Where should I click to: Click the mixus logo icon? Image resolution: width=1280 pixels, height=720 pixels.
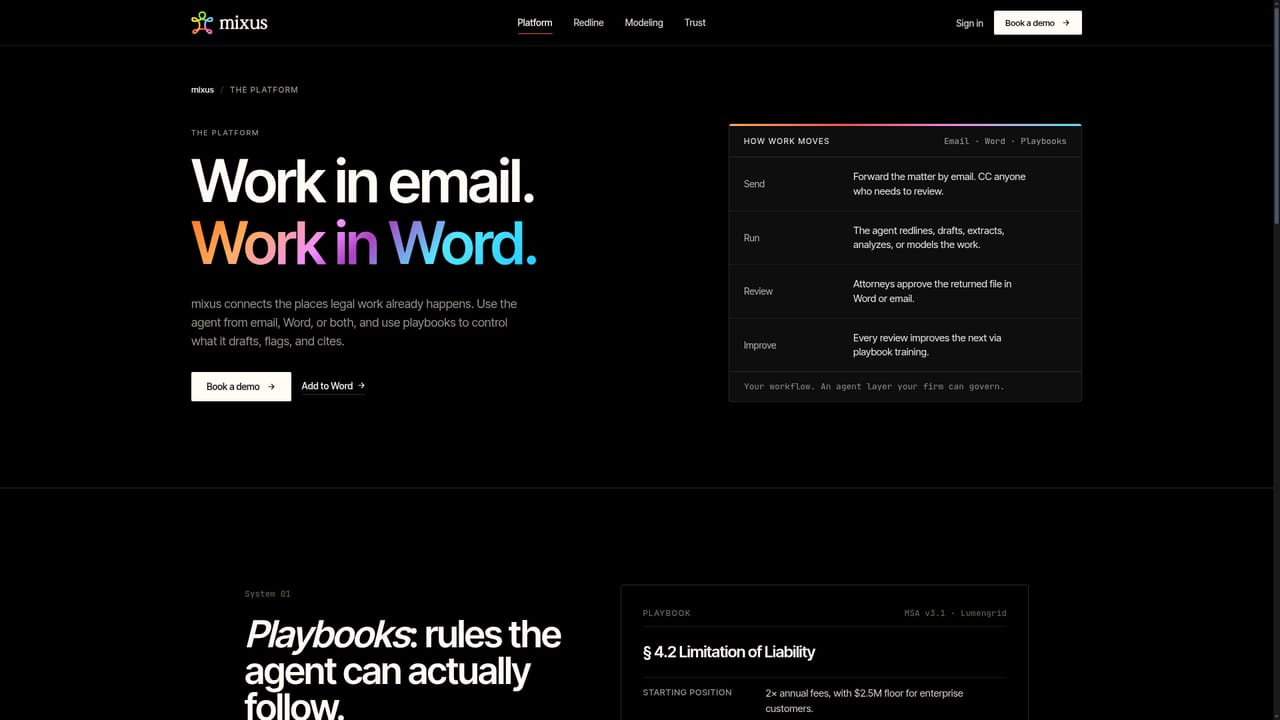tap(202, 22)
